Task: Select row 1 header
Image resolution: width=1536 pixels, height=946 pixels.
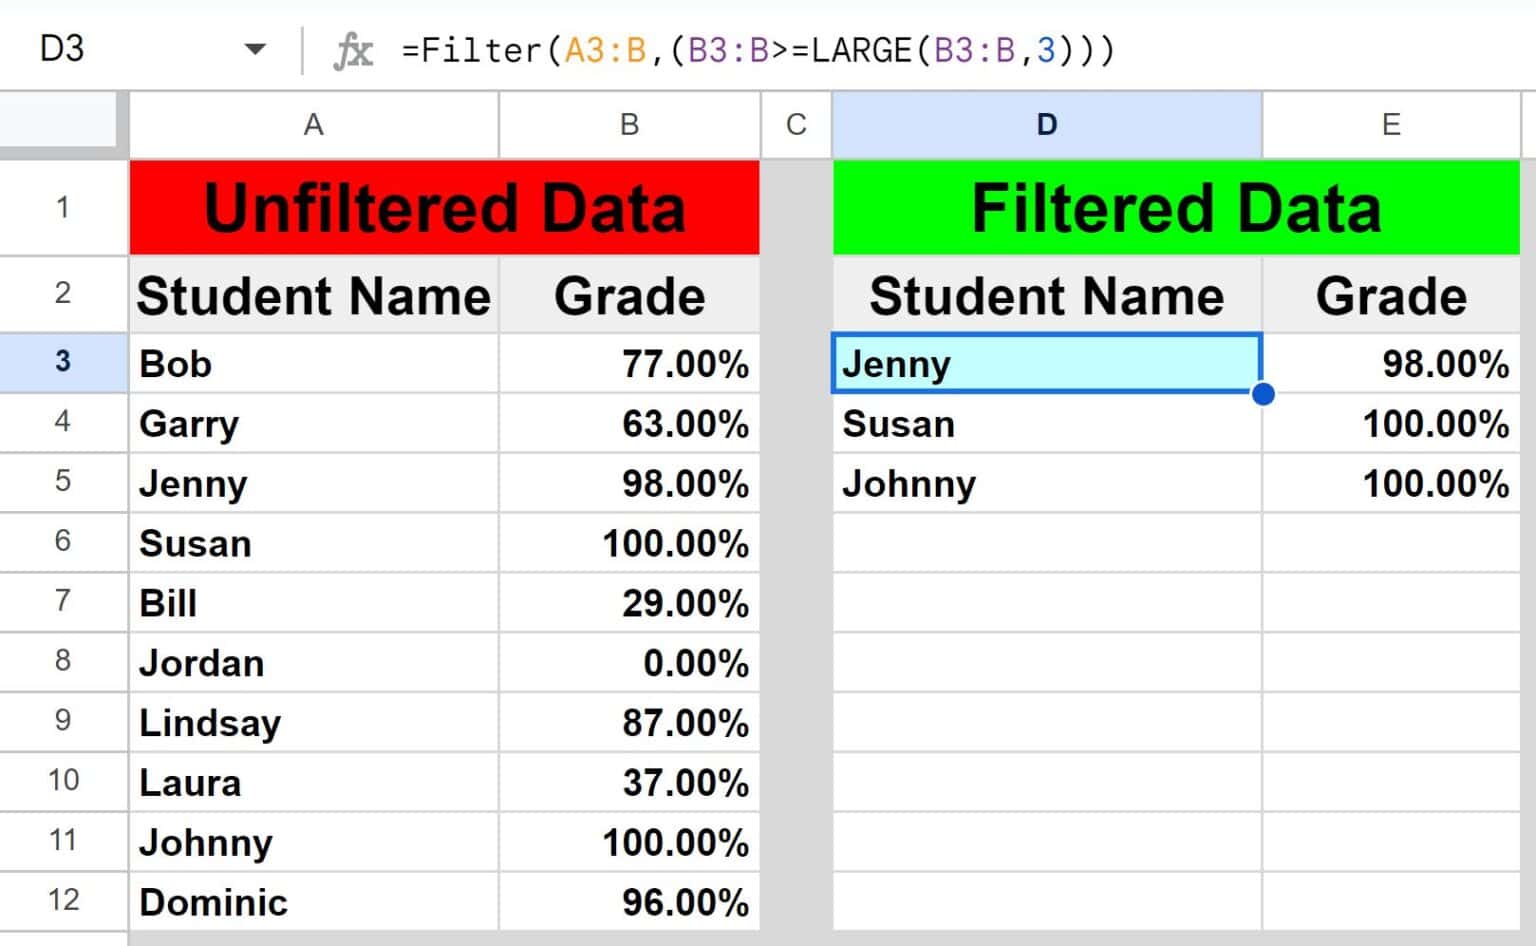Action: click(63, 208)
